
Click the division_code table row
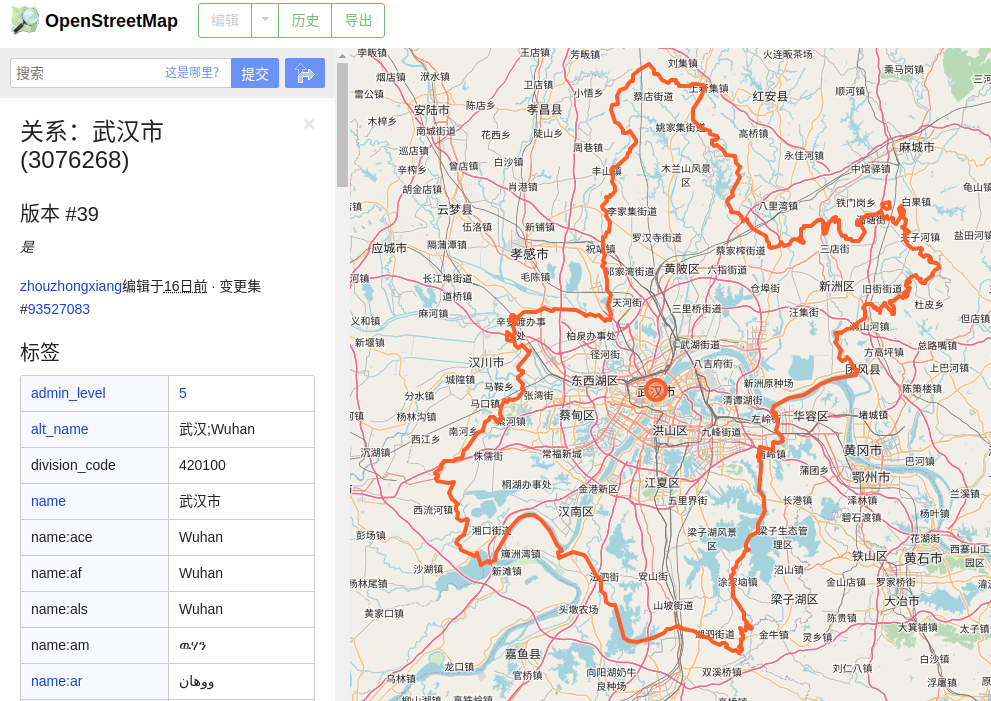[x=167, y=465]
